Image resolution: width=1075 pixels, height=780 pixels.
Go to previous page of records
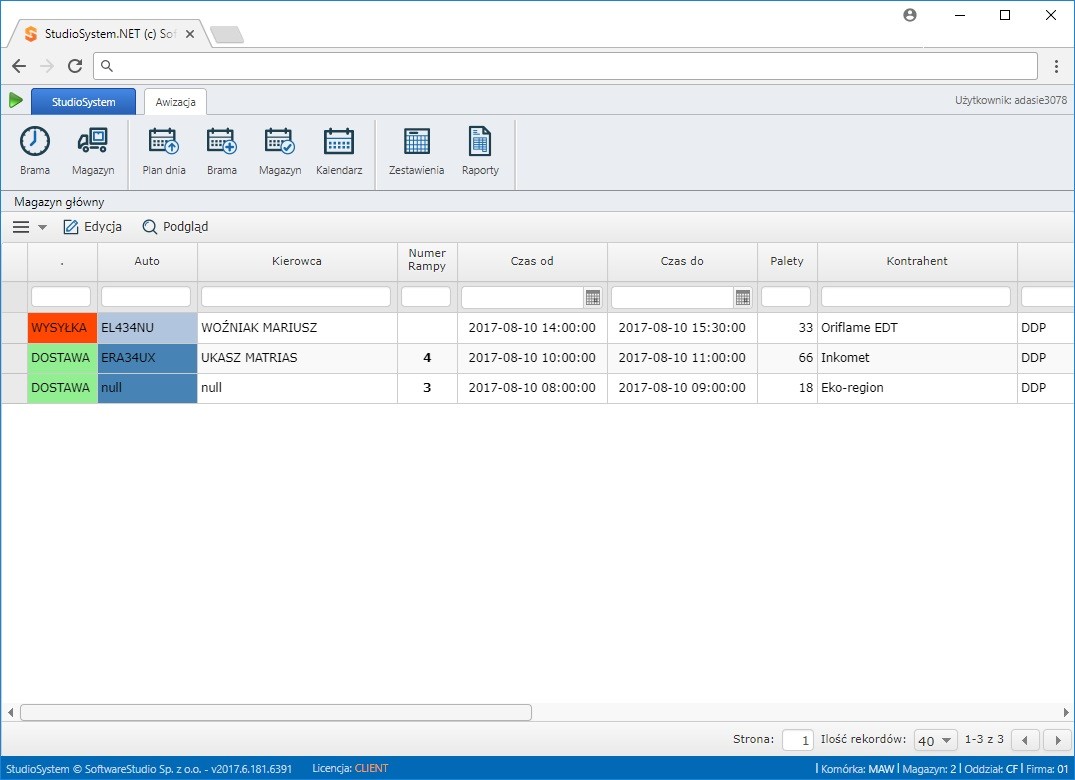(x=1025, y=740)
